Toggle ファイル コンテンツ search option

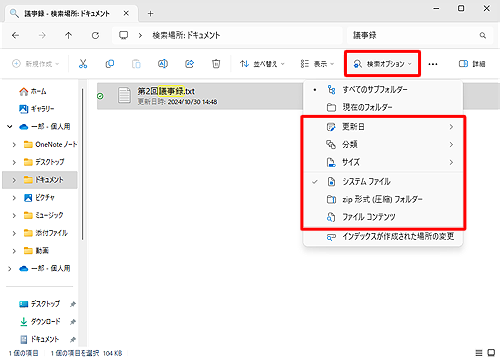tap(383, 217)
